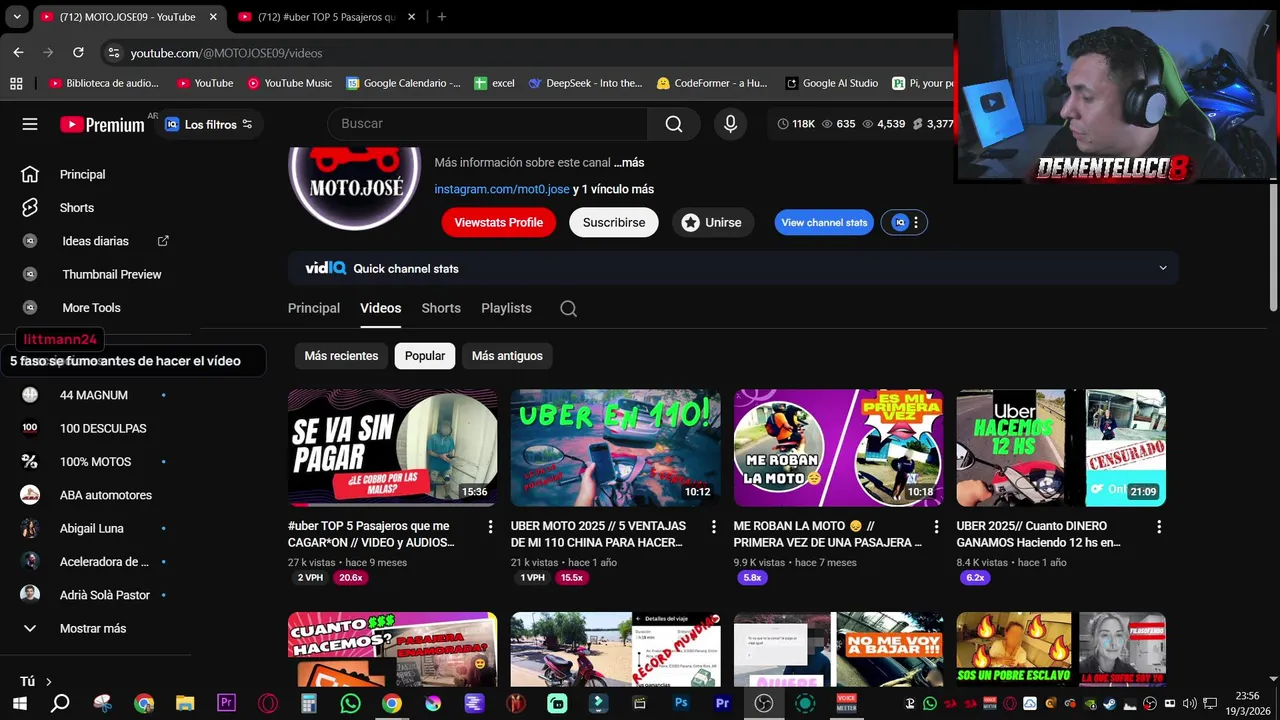The width and height of the screenshot is (1280, 720).
Task: Open the Google Calendario bookmark
Action: tap(403, 83)
